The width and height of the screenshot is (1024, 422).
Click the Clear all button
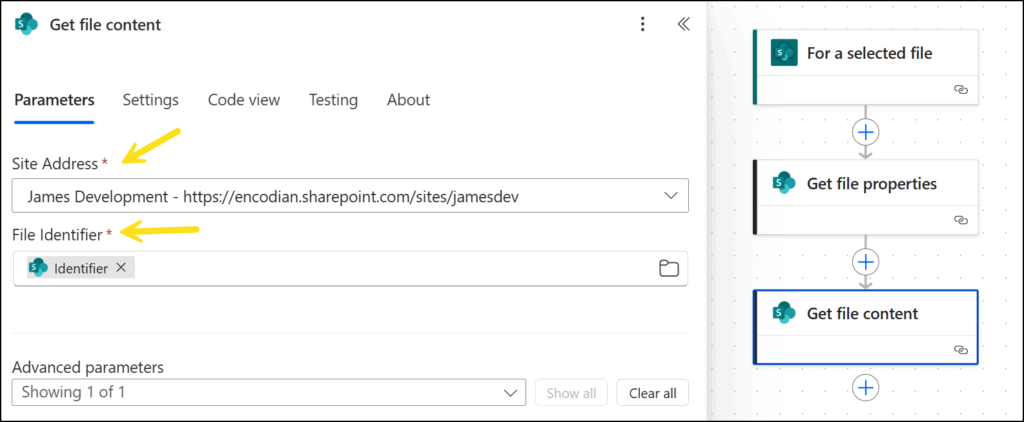tap(652, 393)
